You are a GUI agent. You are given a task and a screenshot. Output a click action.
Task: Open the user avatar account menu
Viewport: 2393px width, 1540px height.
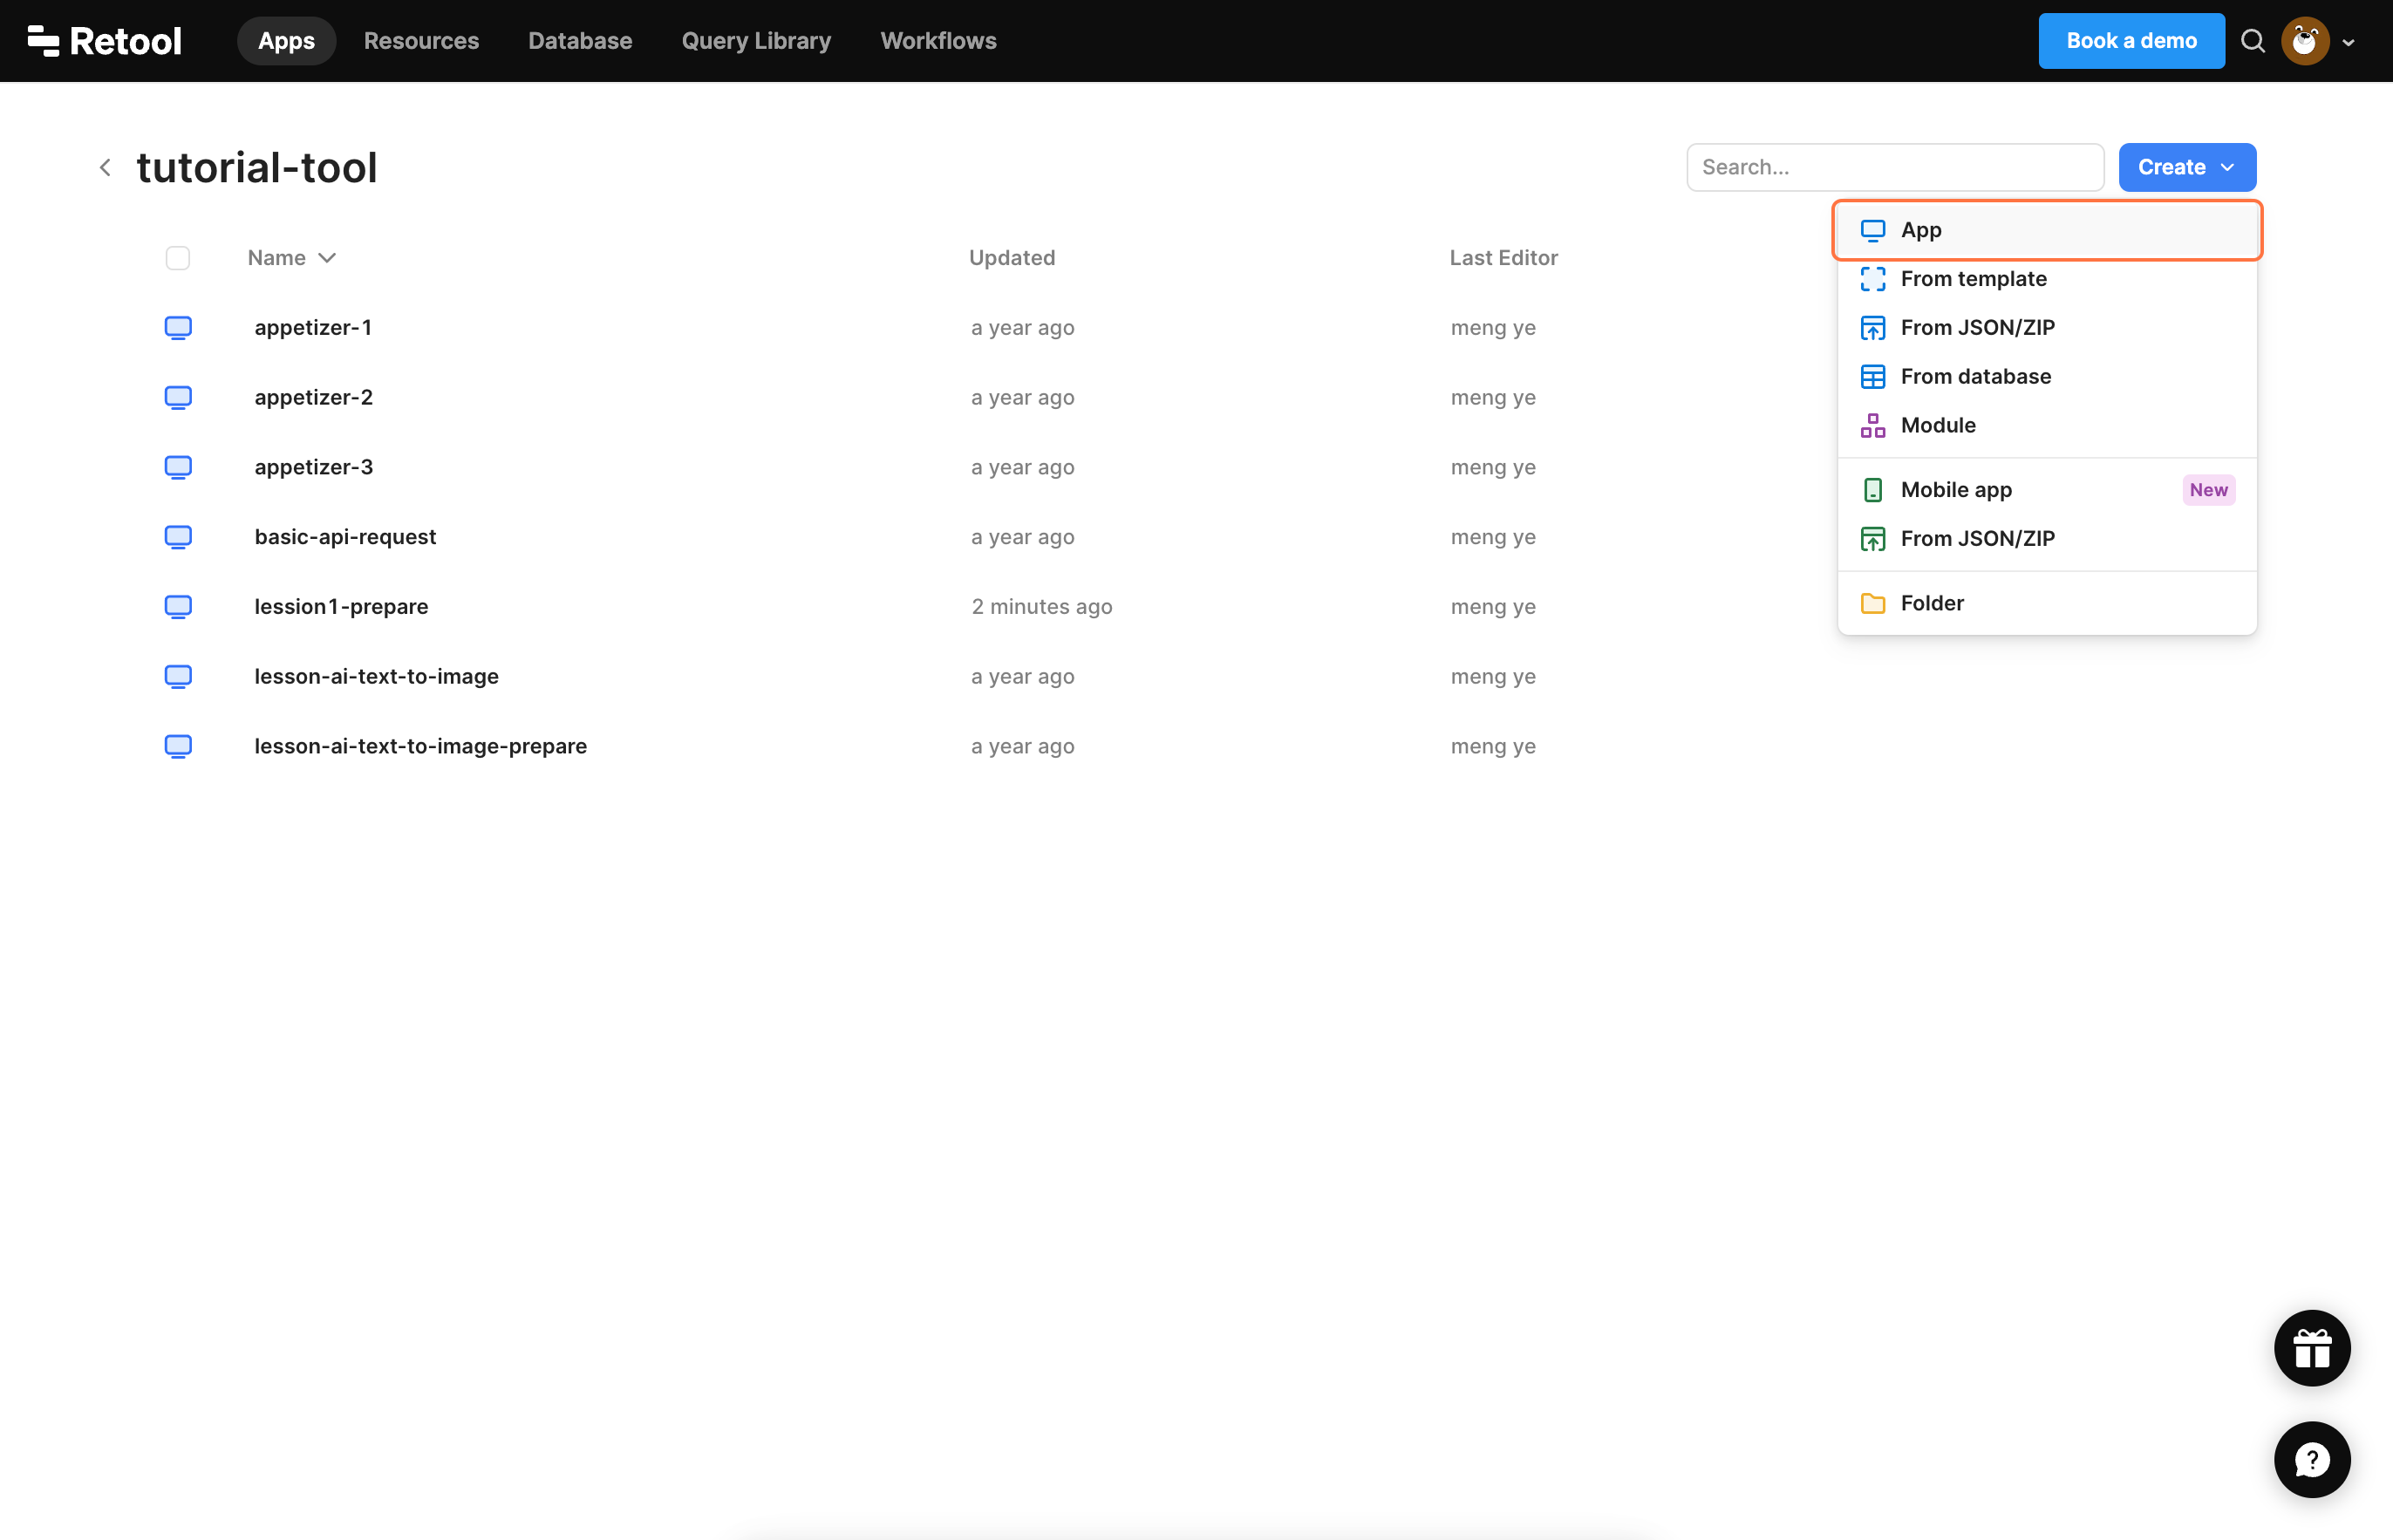(2305, 41)
